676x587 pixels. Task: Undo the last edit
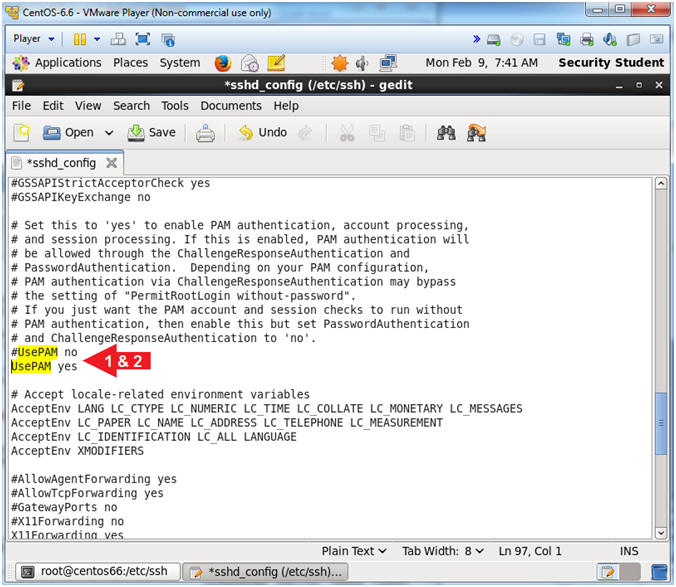click(x=263, y=133)
